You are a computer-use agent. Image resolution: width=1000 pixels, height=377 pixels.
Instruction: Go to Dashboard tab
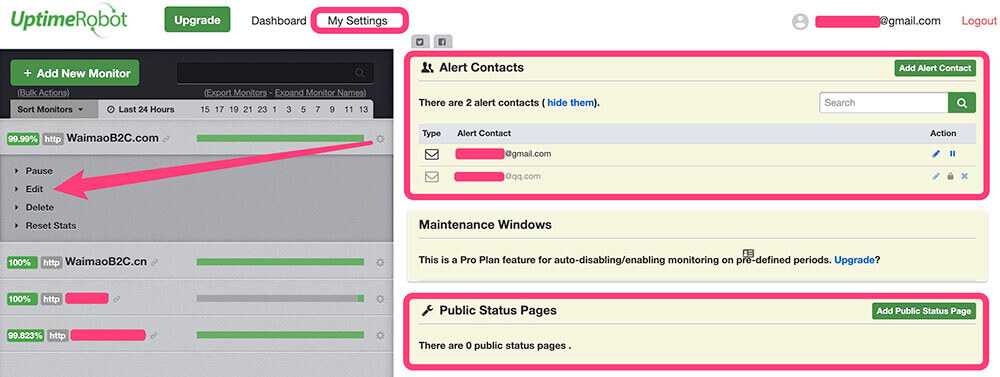coord(279,20)
